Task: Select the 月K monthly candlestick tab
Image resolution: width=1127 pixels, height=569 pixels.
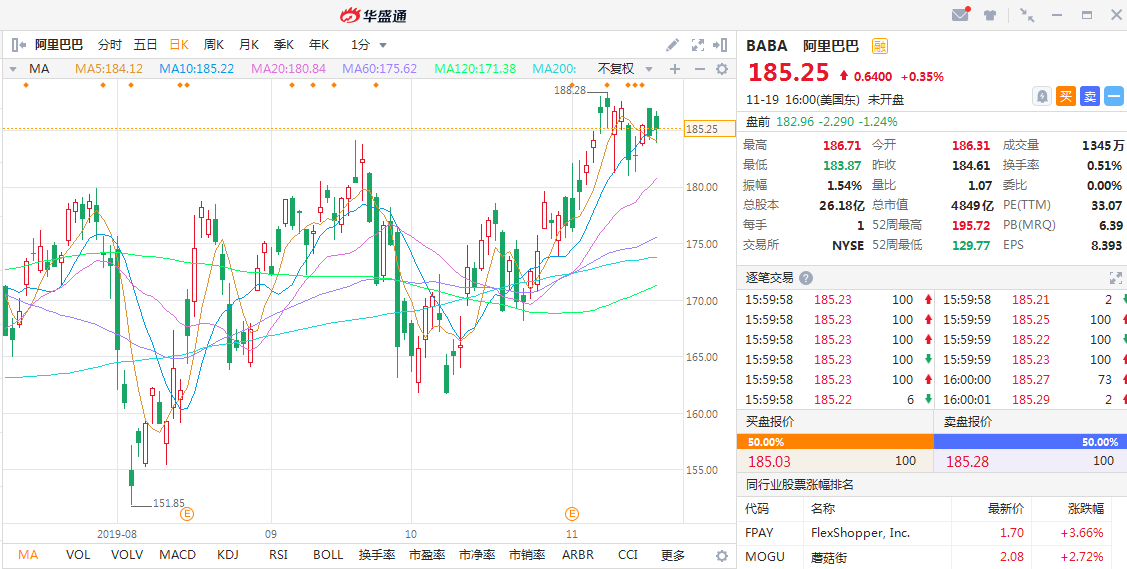Action: click(249, 45)
